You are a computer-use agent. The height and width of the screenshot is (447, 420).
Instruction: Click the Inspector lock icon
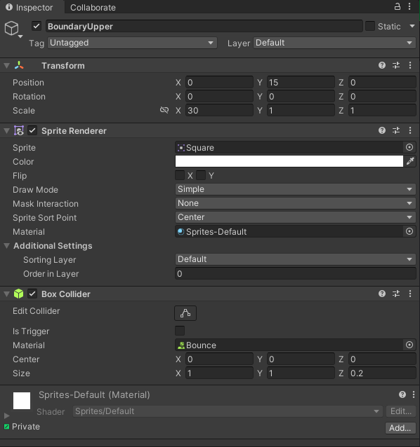pyautogui.click(x=397, y=6)
